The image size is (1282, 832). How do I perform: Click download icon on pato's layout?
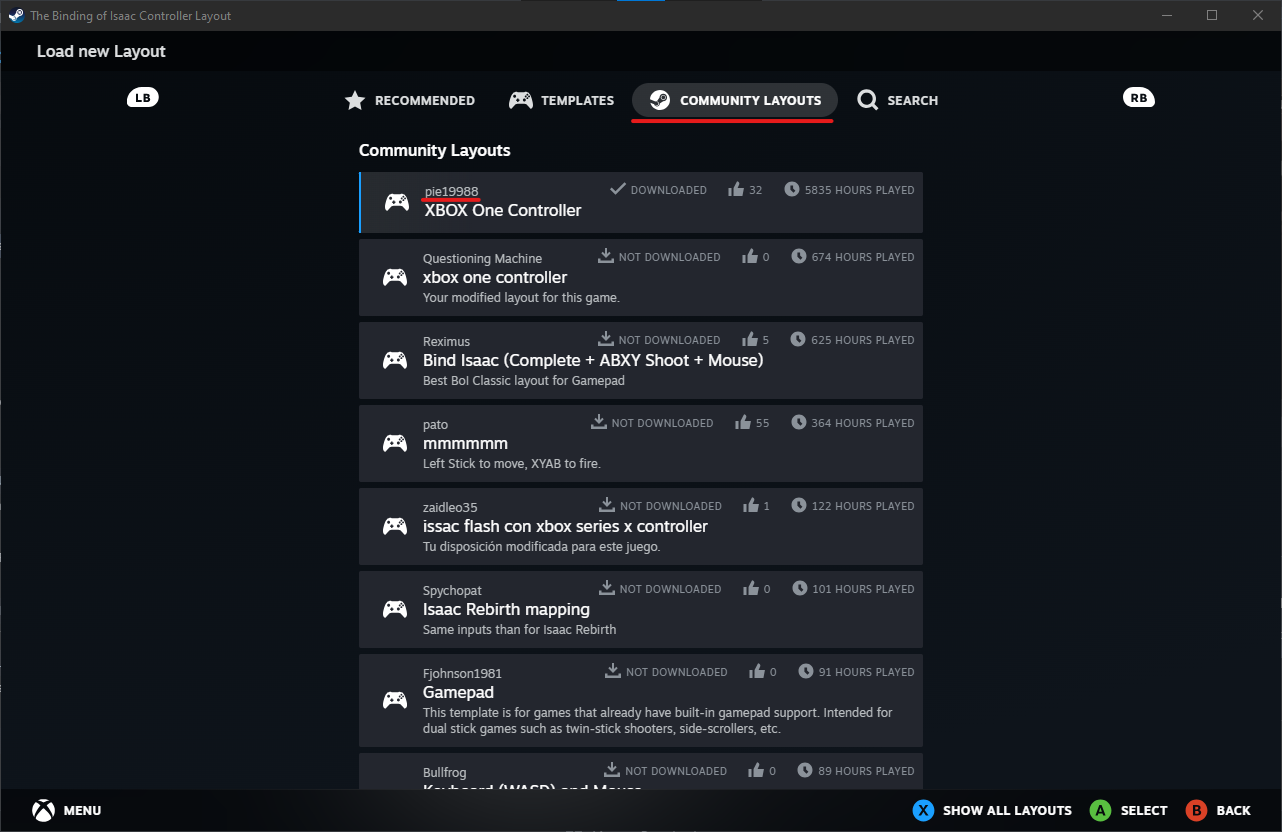pyautogui.click(x=599, y=422)
